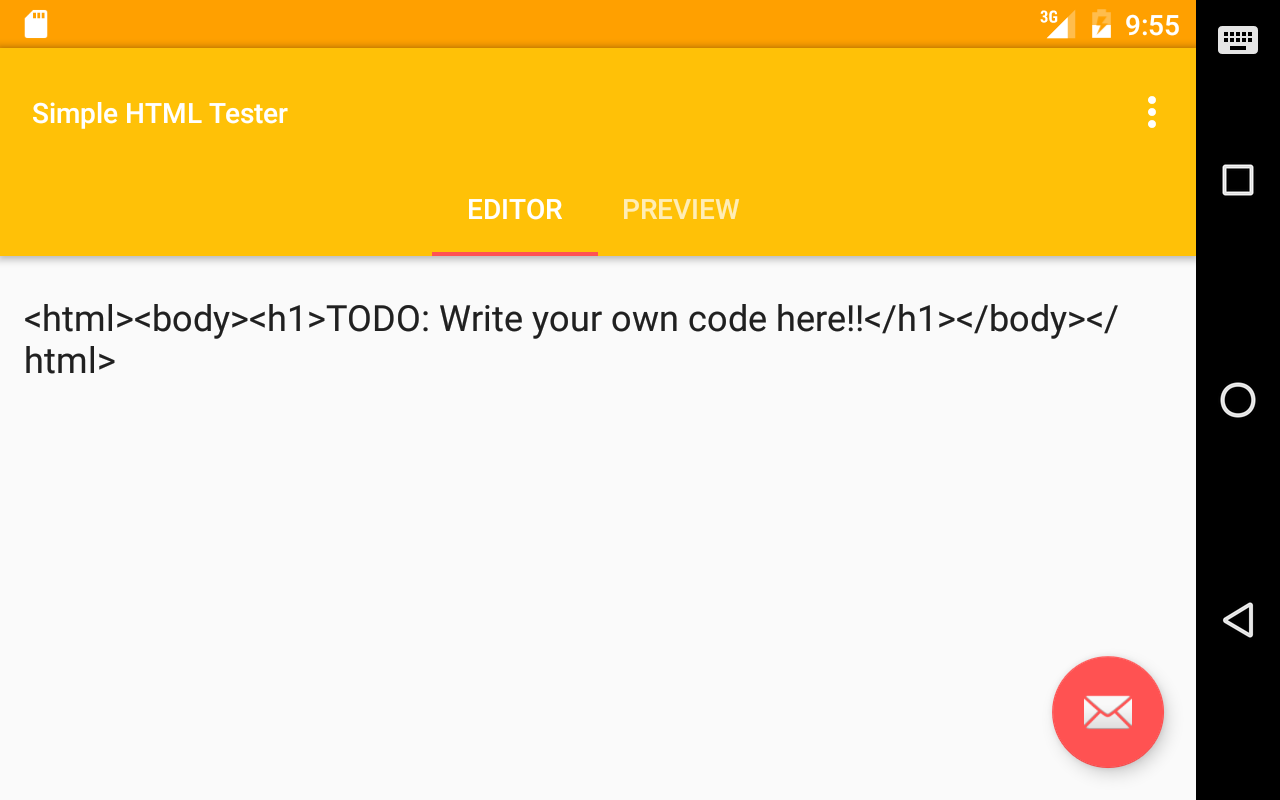1280x800 pixels.
Task: Click the 9:55 clock in status bar
Action: pyautogui.click(x=1152, y=25)
